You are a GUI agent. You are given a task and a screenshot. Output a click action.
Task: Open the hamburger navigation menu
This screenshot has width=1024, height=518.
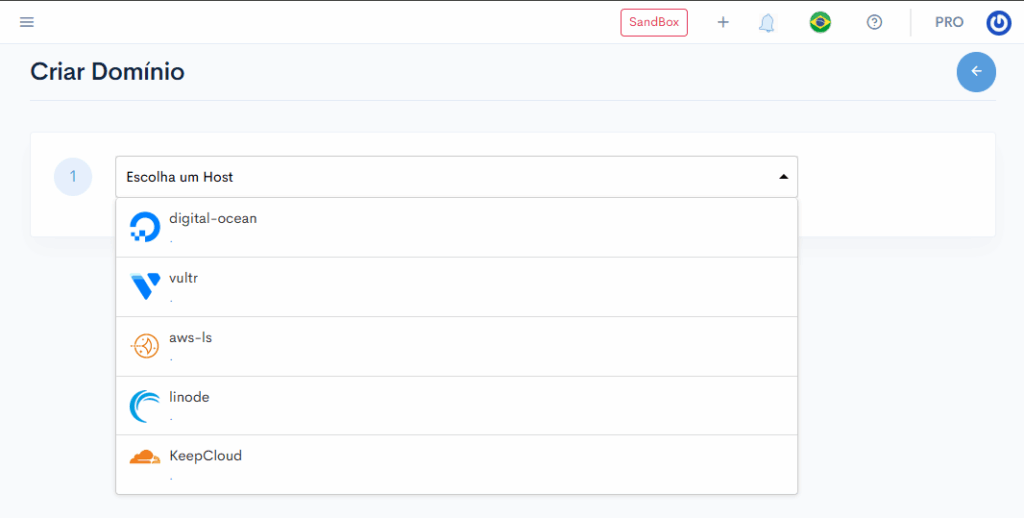[27, 22]
